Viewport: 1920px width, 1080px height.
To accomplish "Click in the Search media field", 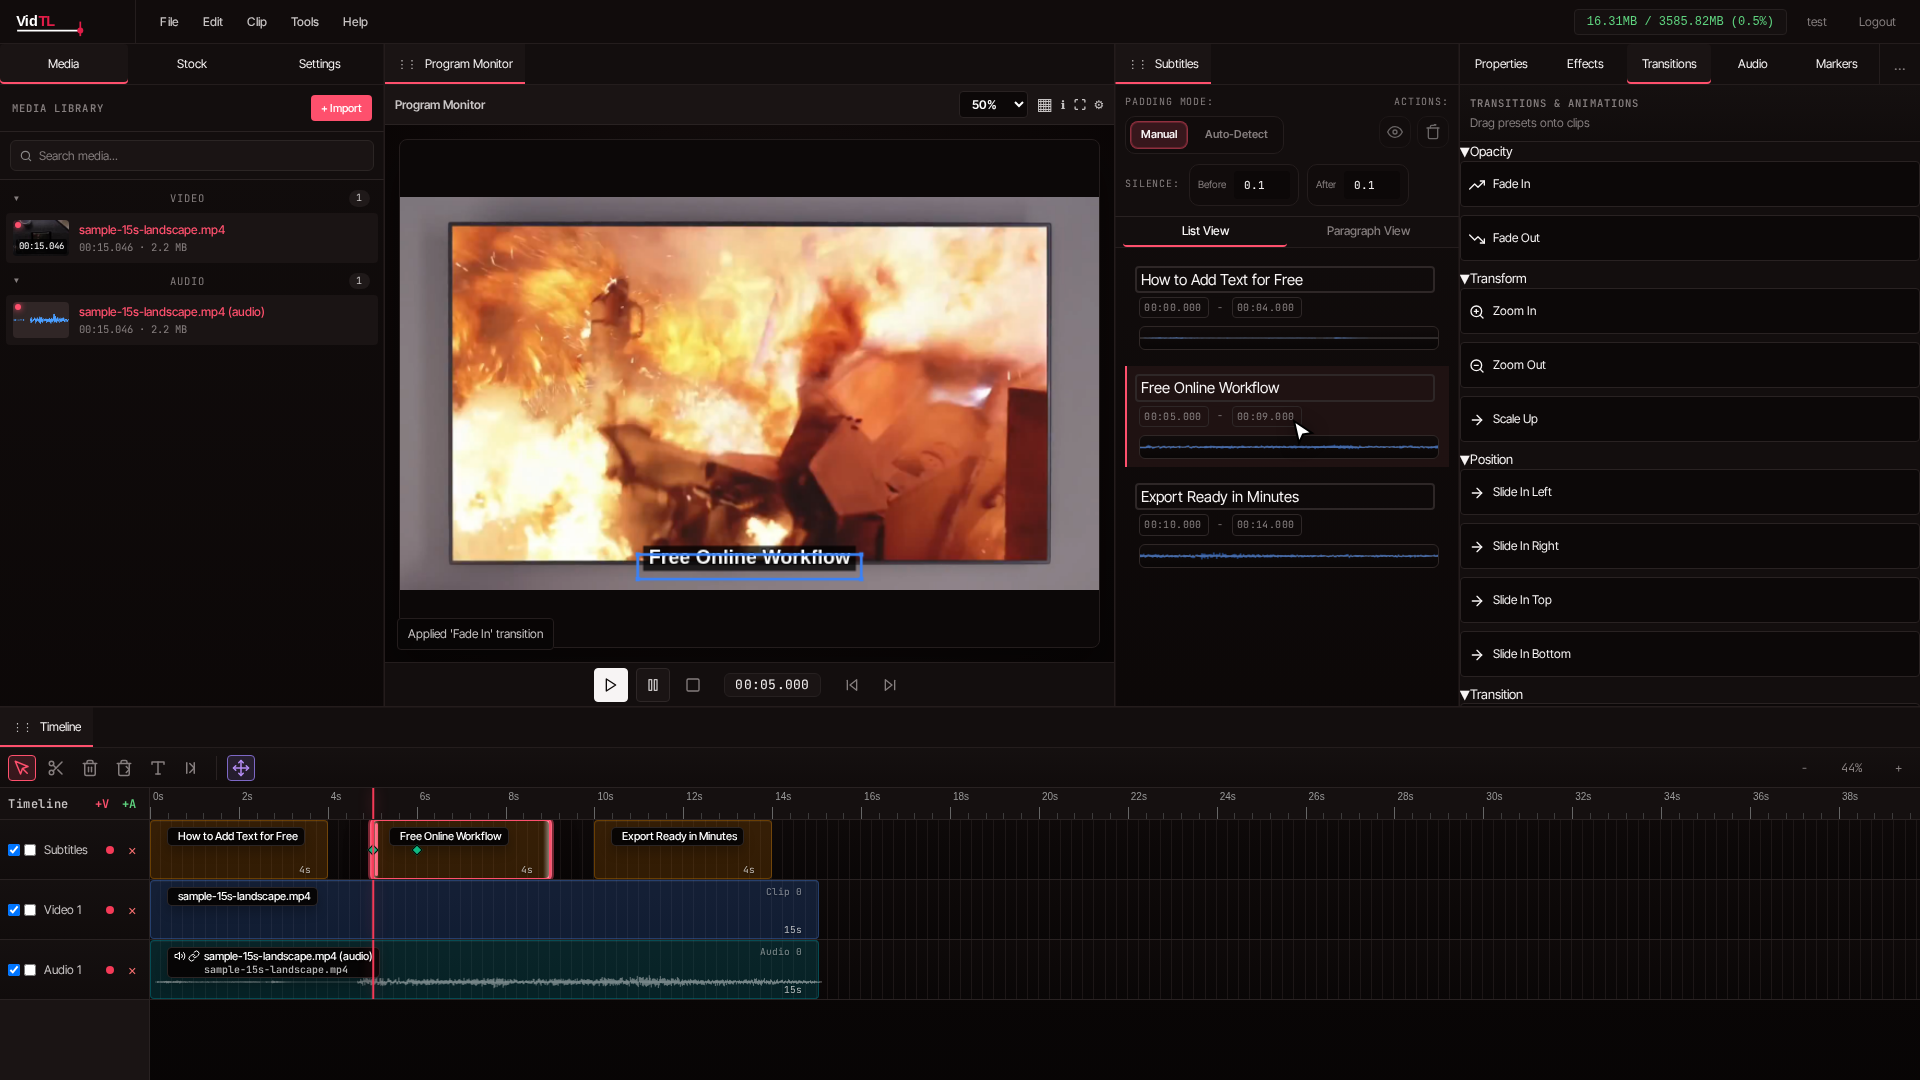I will tap(192, 156).
